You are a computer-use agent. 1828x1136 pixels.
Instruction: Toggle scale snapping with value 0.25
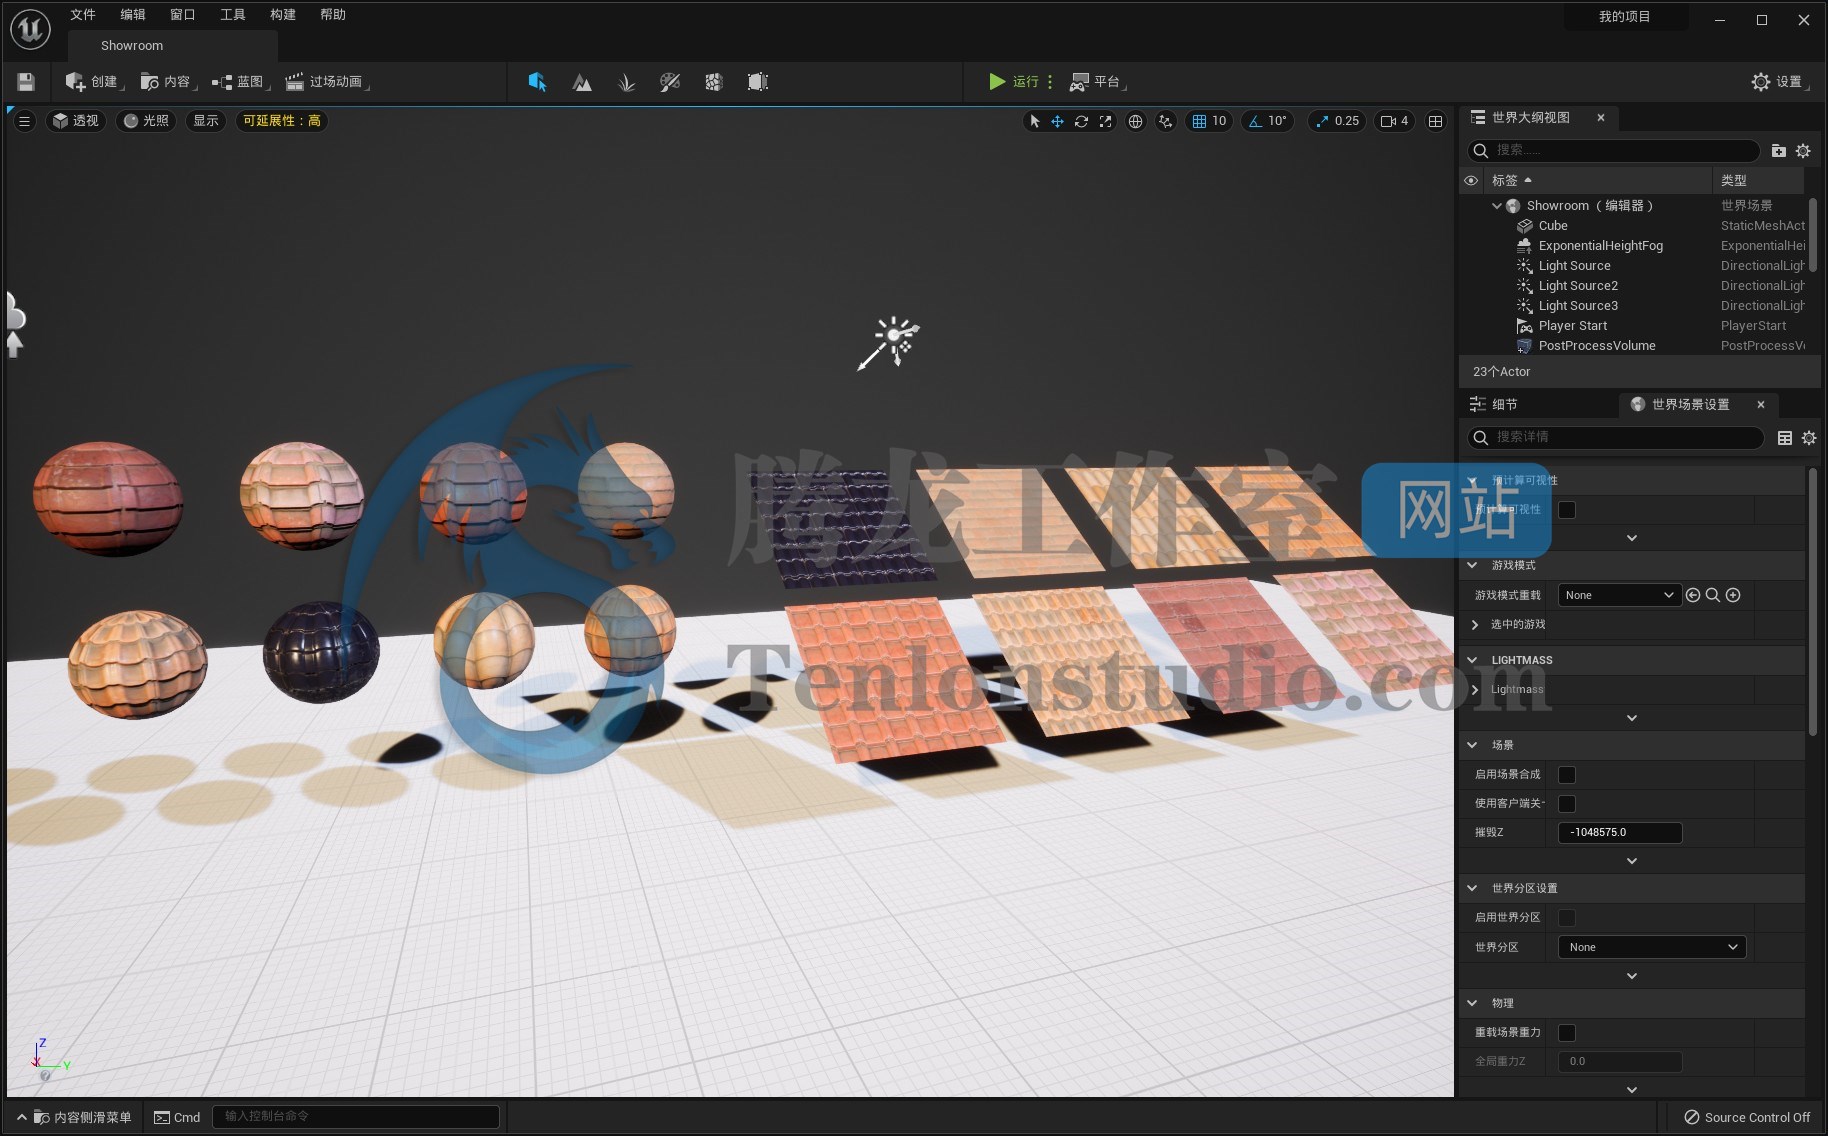pos(1337,121)
